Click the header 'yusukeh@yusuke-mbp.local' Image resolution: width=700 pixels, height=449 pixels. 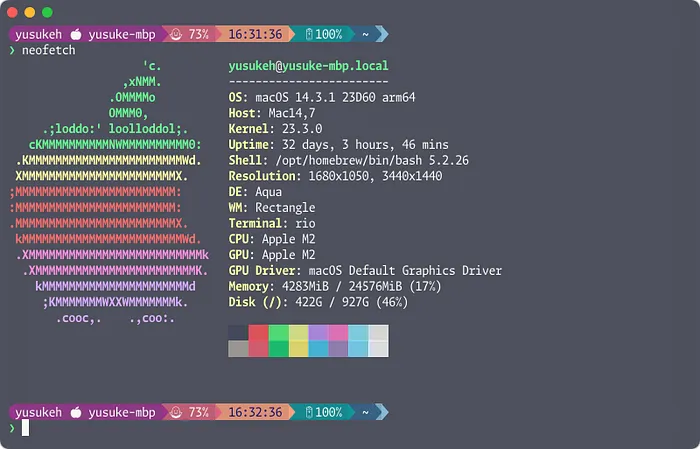308,66
